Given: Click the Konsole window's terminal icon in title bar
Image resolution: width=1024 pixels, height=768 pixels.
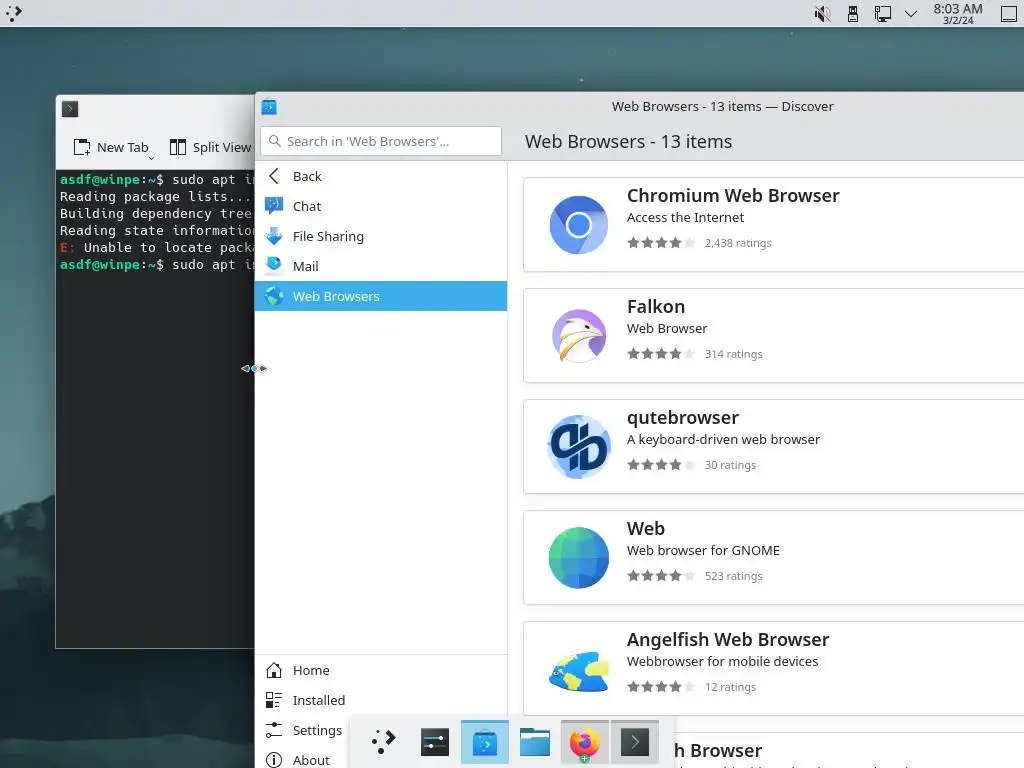Looking at the screenshot, I should point(70,109).
